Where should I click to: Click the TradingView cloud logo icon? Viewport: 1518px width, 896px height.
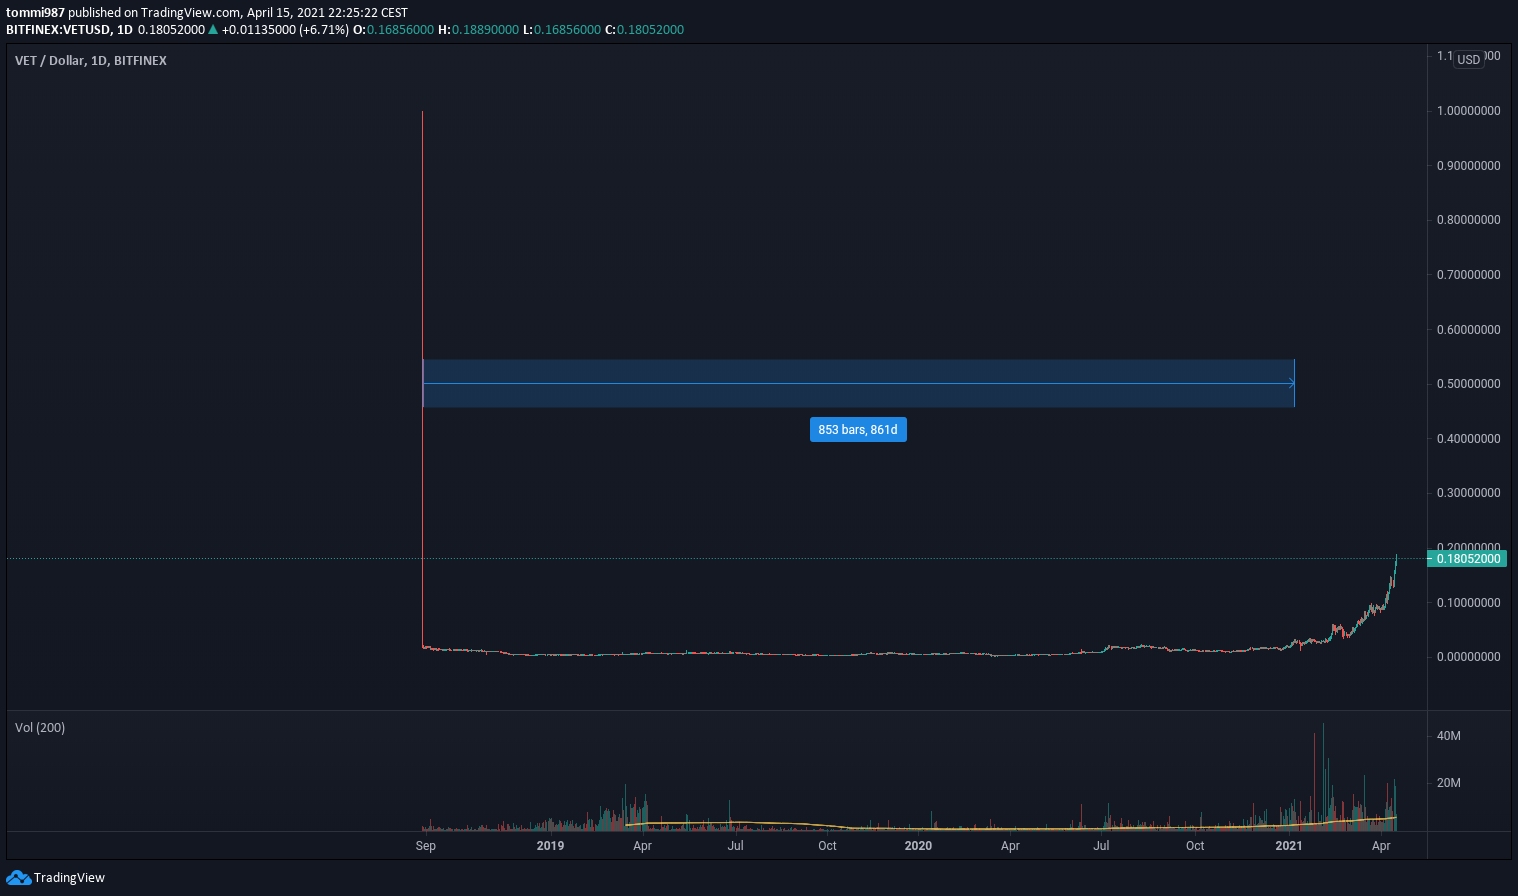(18, 878)
